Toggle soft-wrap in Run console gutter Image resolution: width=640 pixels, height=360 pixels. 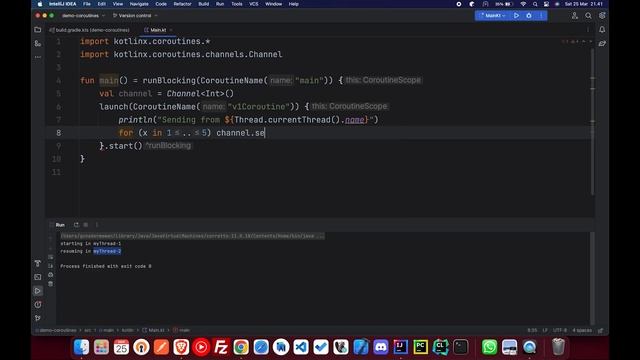pos(51,257)
